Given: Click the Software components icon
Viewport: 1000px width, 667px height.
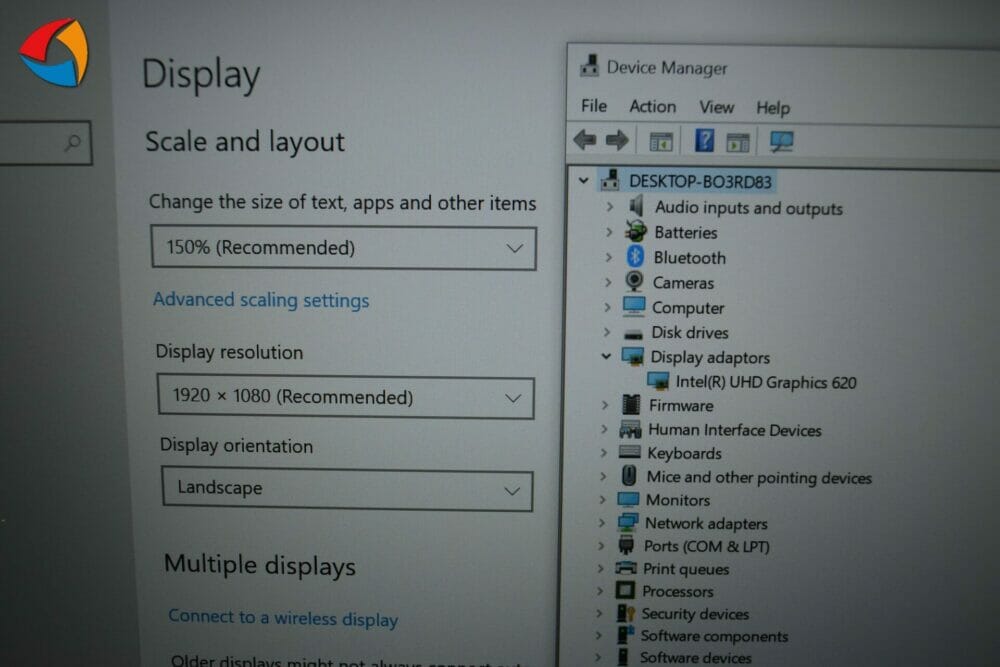Looking at the screenshot, I should 625,635.
